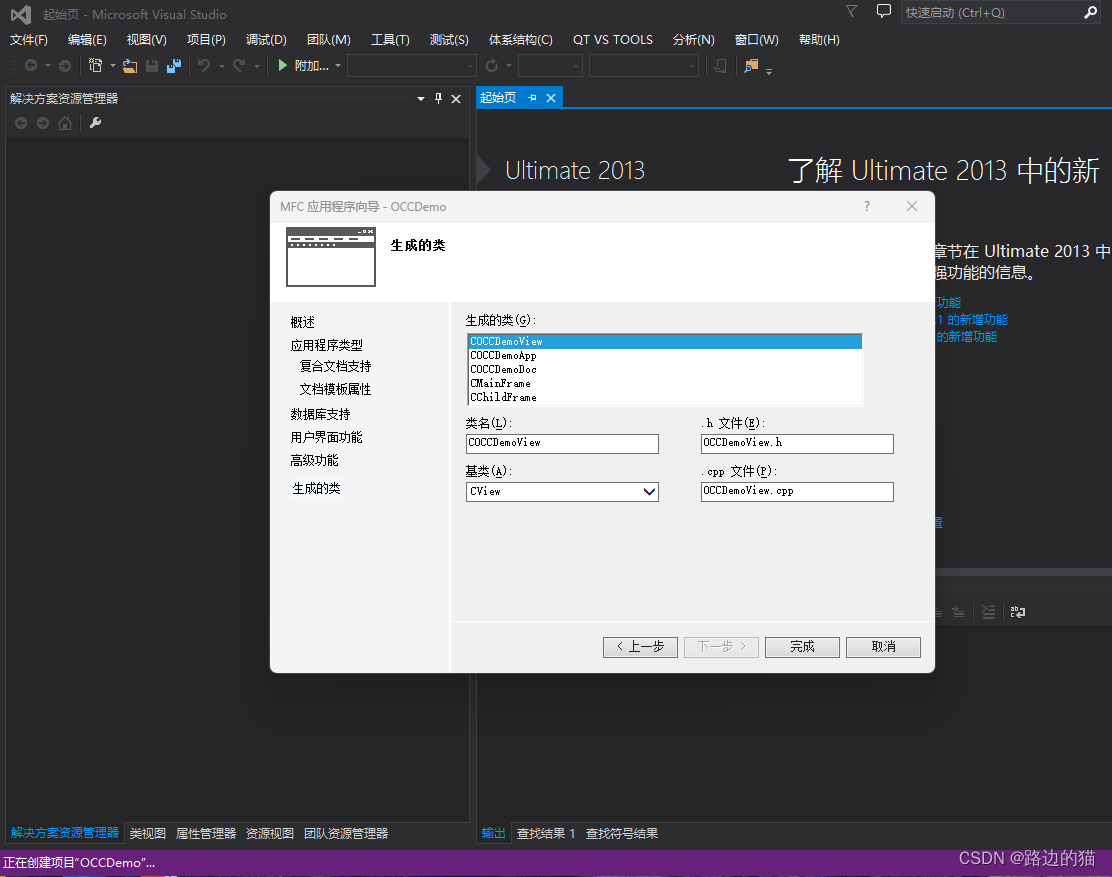The width and height of the screenshot is (1112, 877).
Task: Select COCCDemoApp in generated classes list
Action: click(665, 355)
